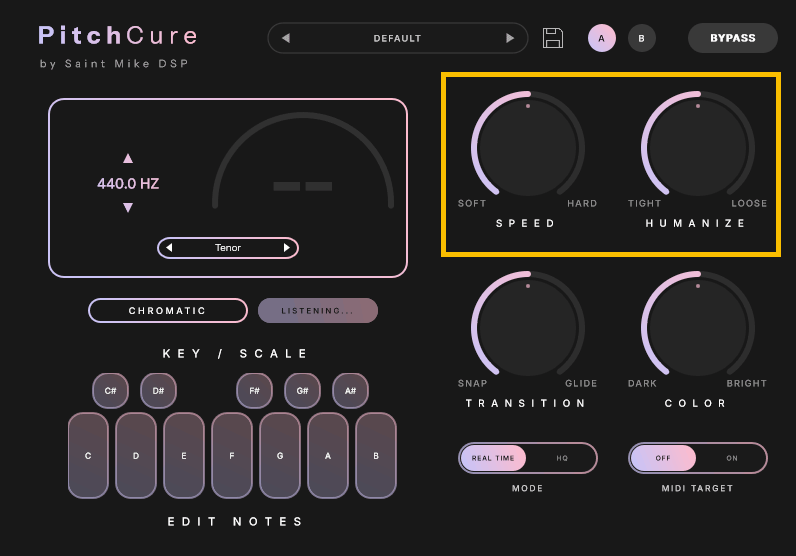Click the PitchCure logo
Image resolution: width=796 pixels, height=556 pixels.
118,36
